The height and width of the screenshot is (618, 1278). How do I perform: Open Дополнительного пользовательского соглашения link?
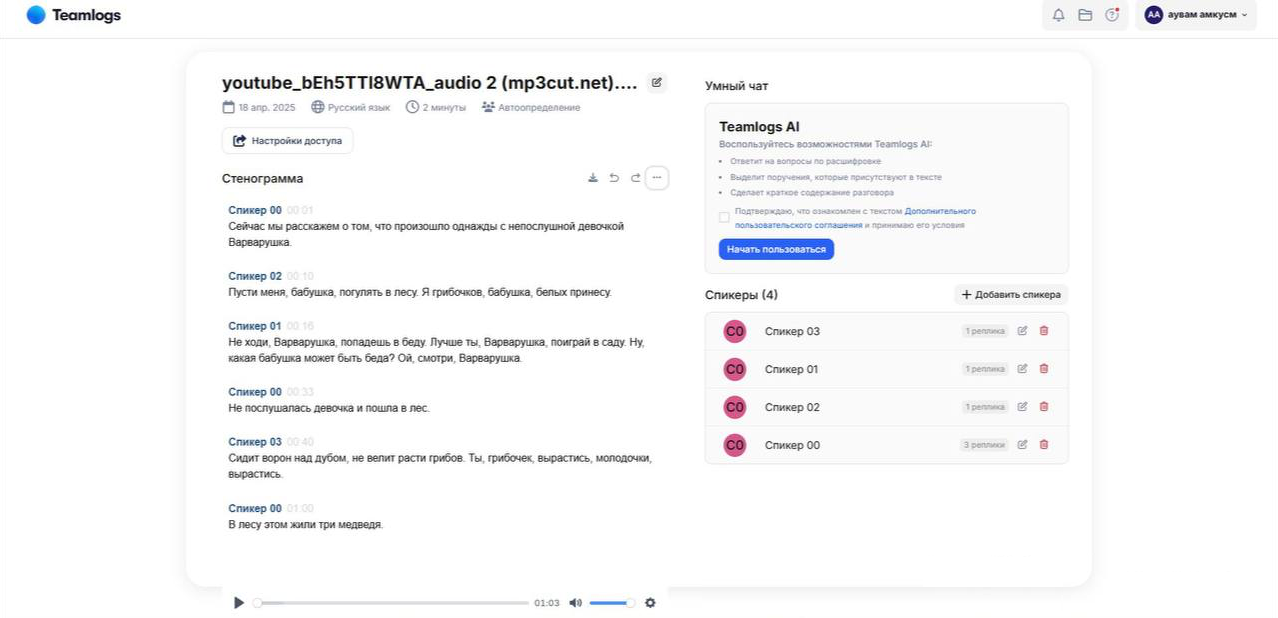(855, 218)
